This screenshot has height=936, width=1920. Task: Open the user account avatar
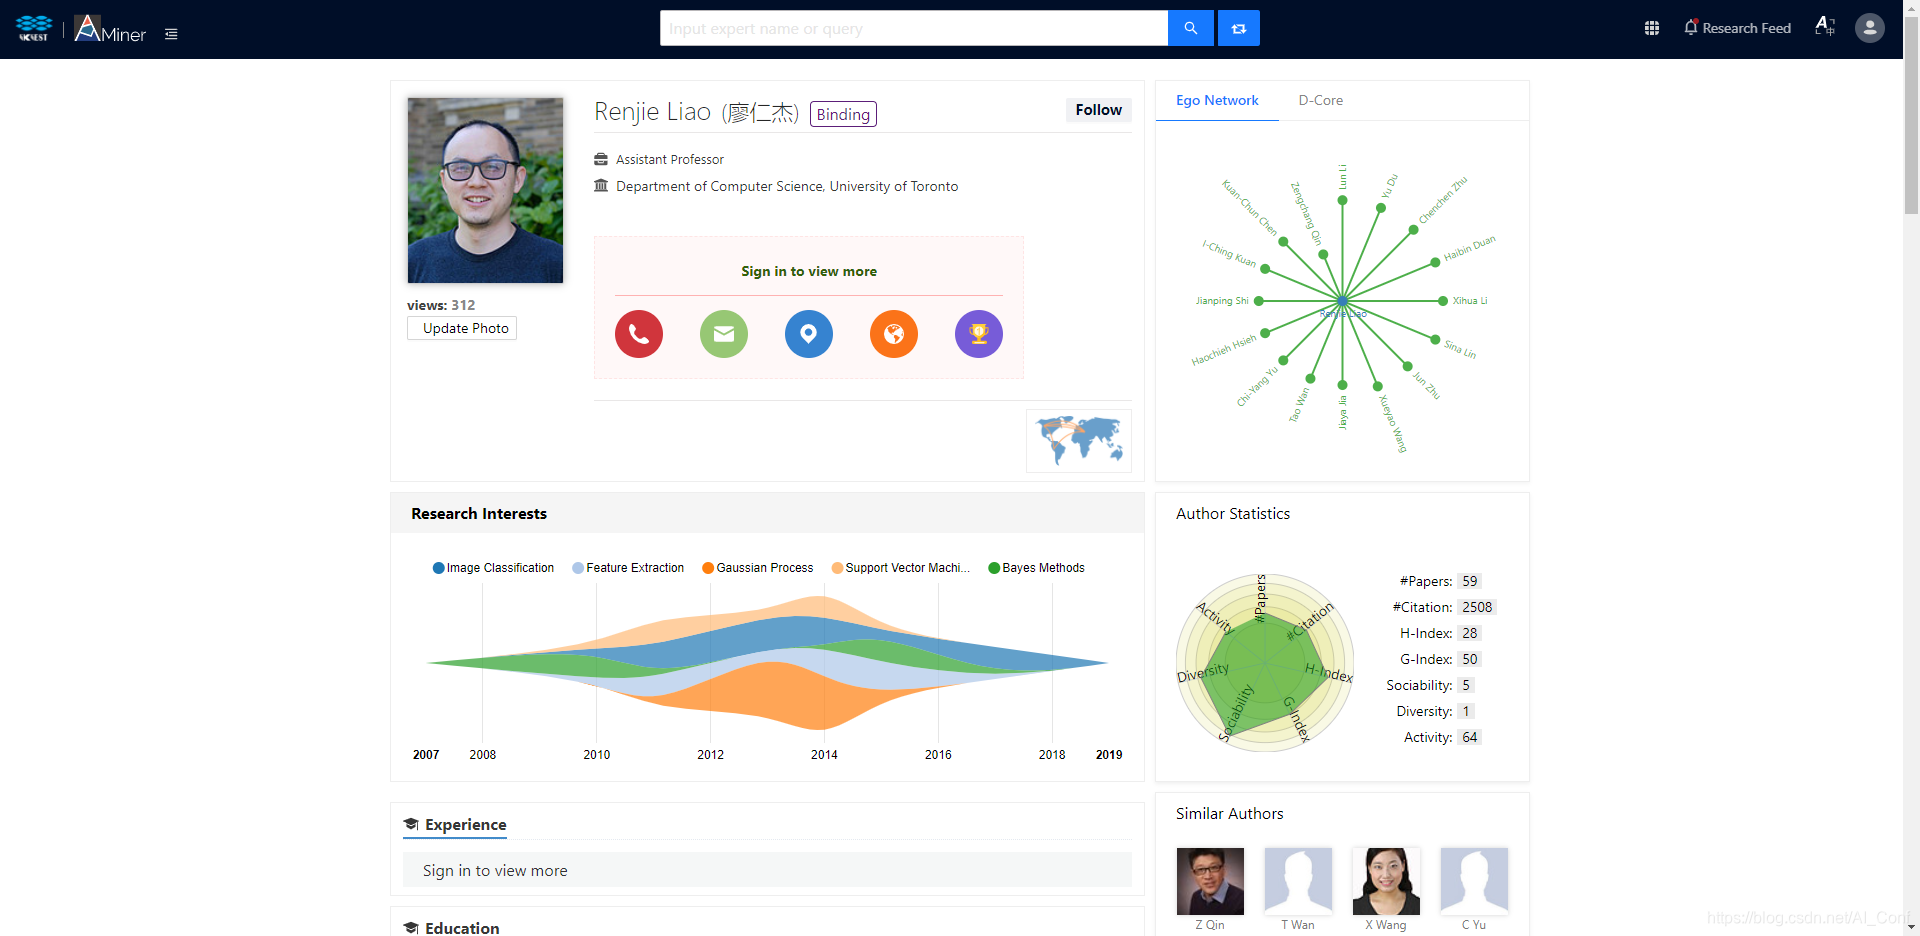pyautogui.click(x=1870, y=28)
